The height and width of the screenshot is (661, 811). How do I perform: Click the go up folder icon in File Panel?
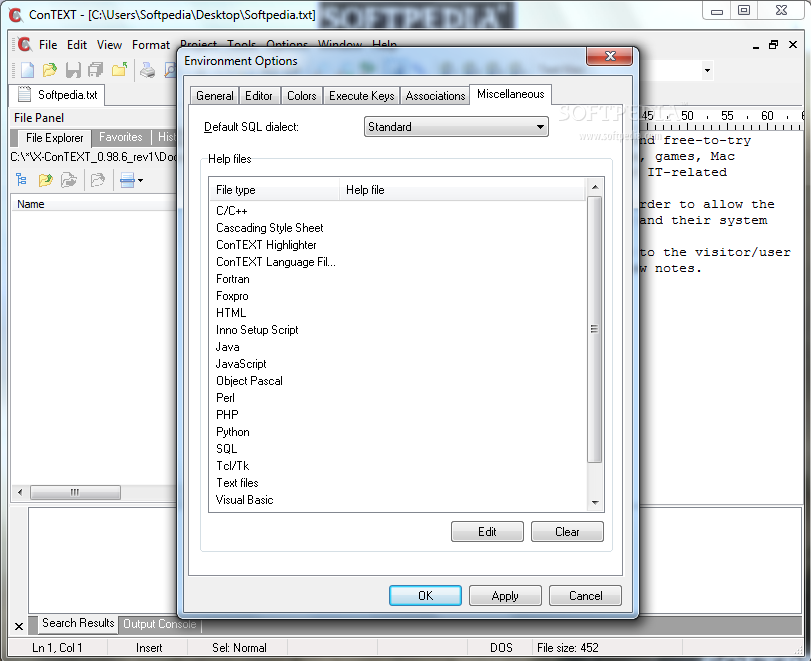46,180
